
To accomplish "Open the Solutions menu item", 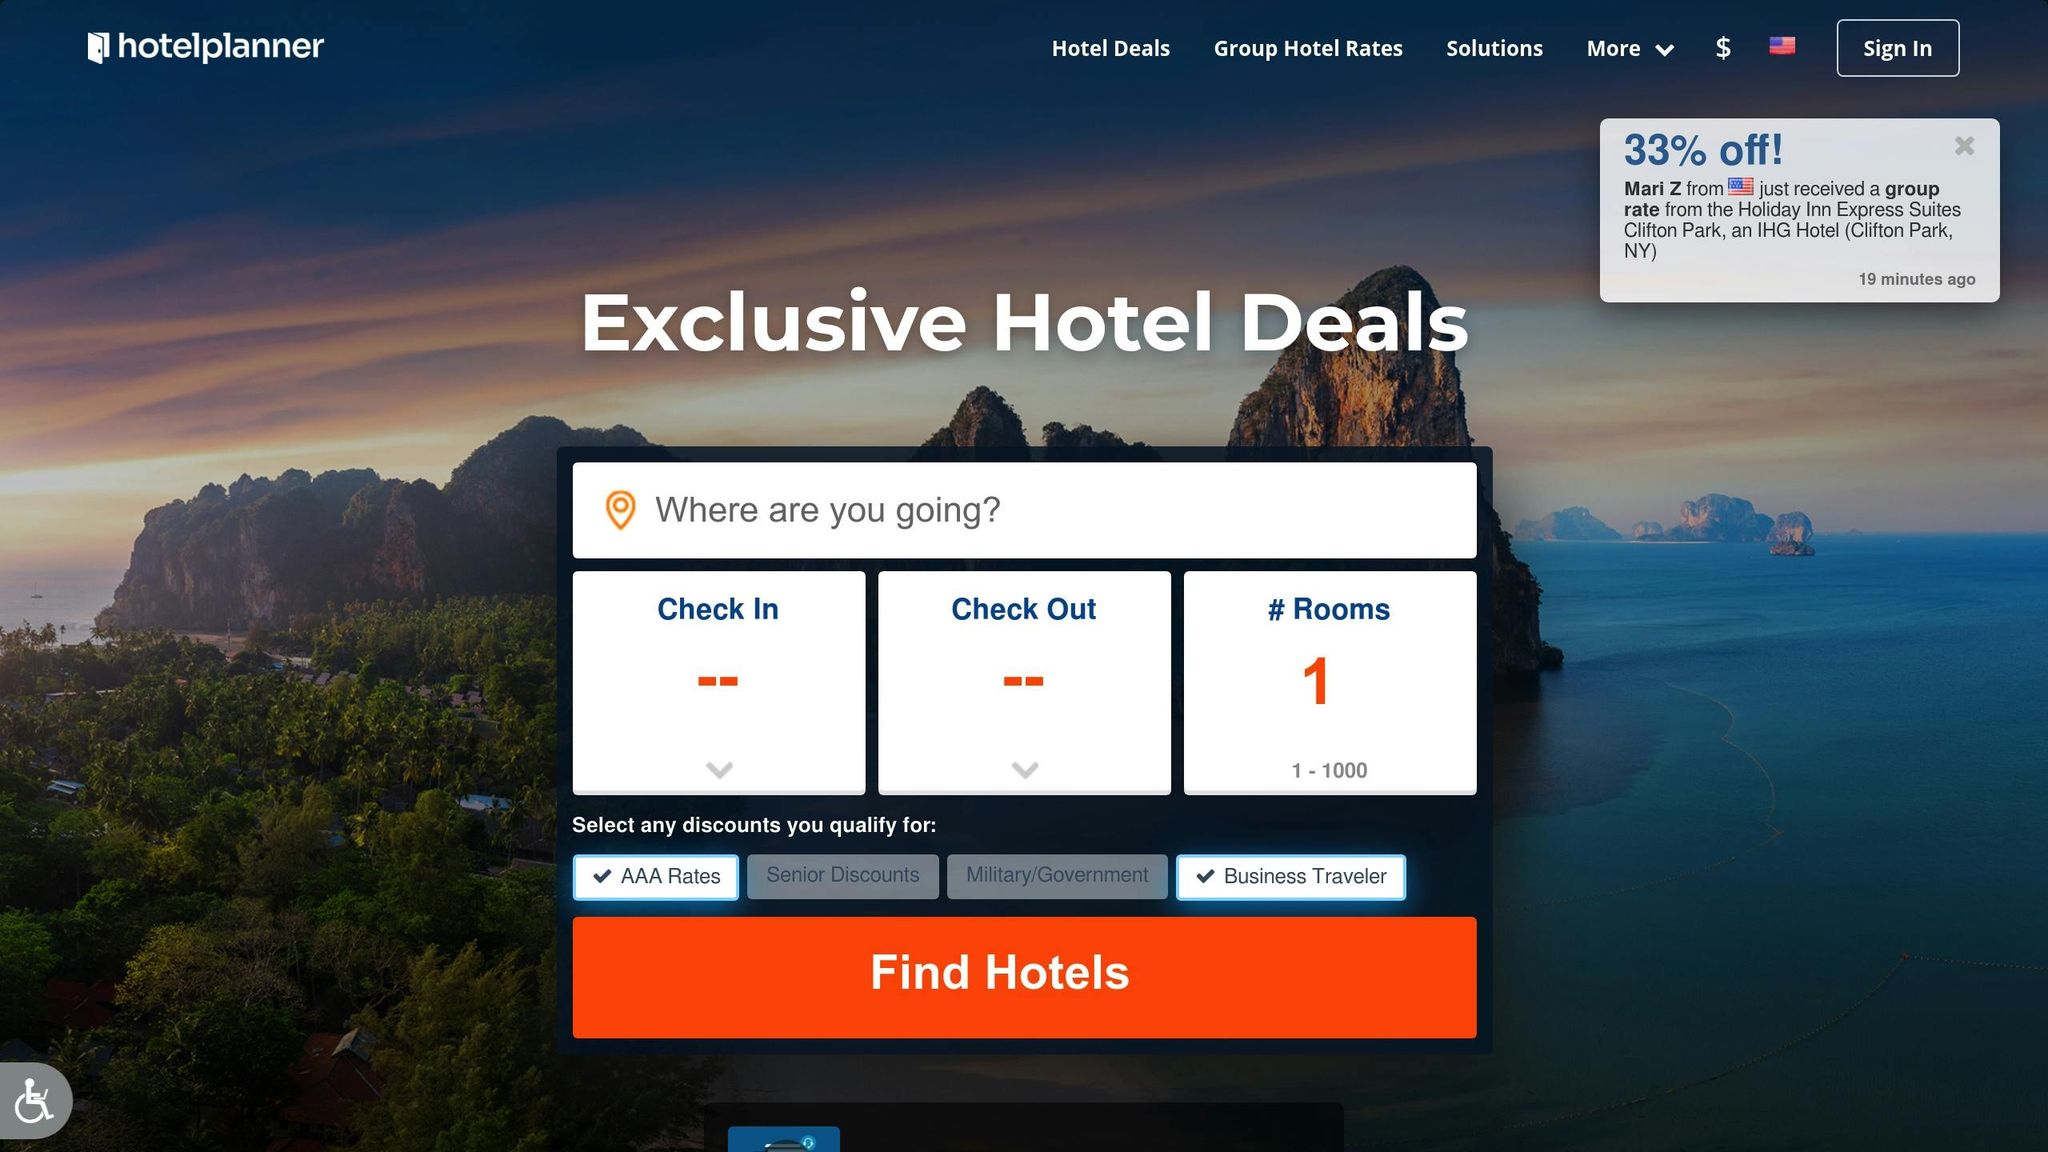I will [x=1494, y=48].
